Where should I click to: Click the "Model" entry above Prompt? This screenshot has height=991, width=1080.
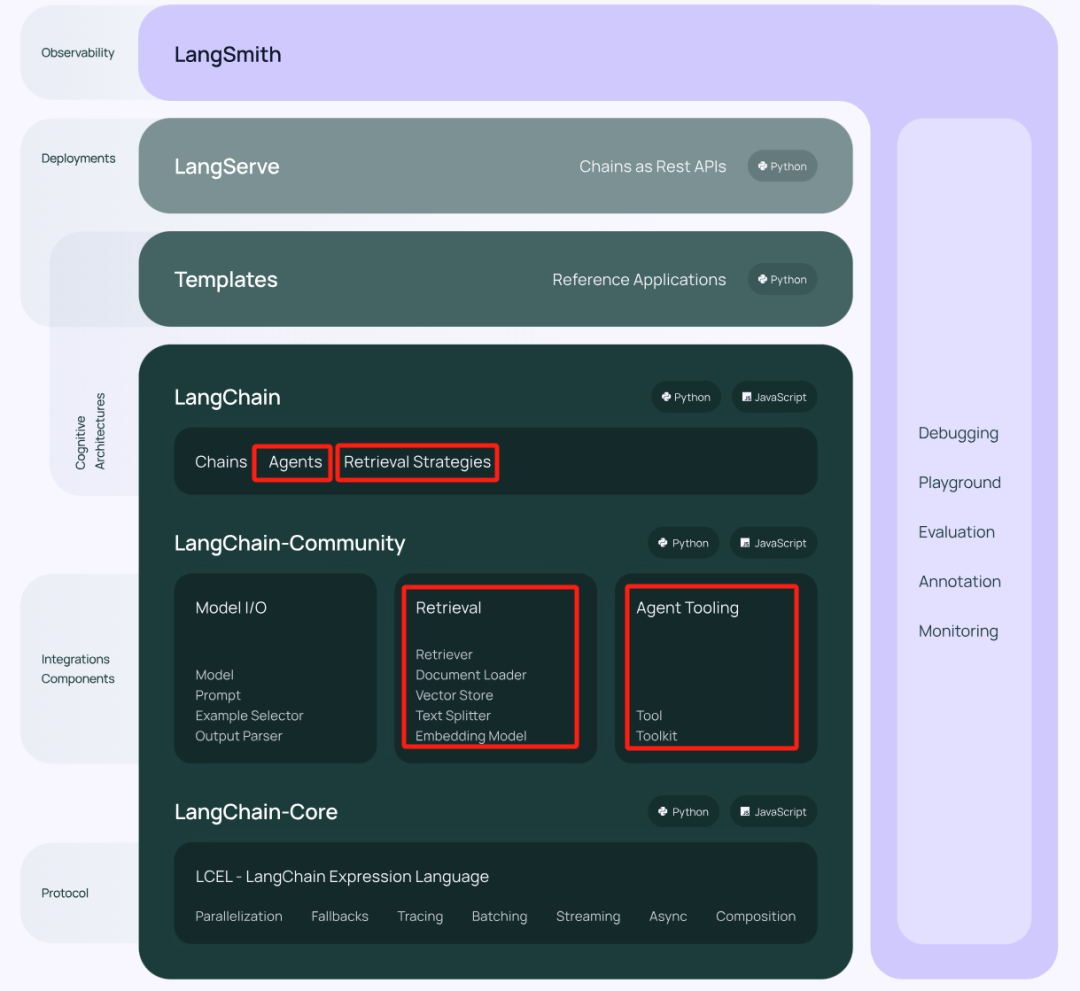(214, 675)
